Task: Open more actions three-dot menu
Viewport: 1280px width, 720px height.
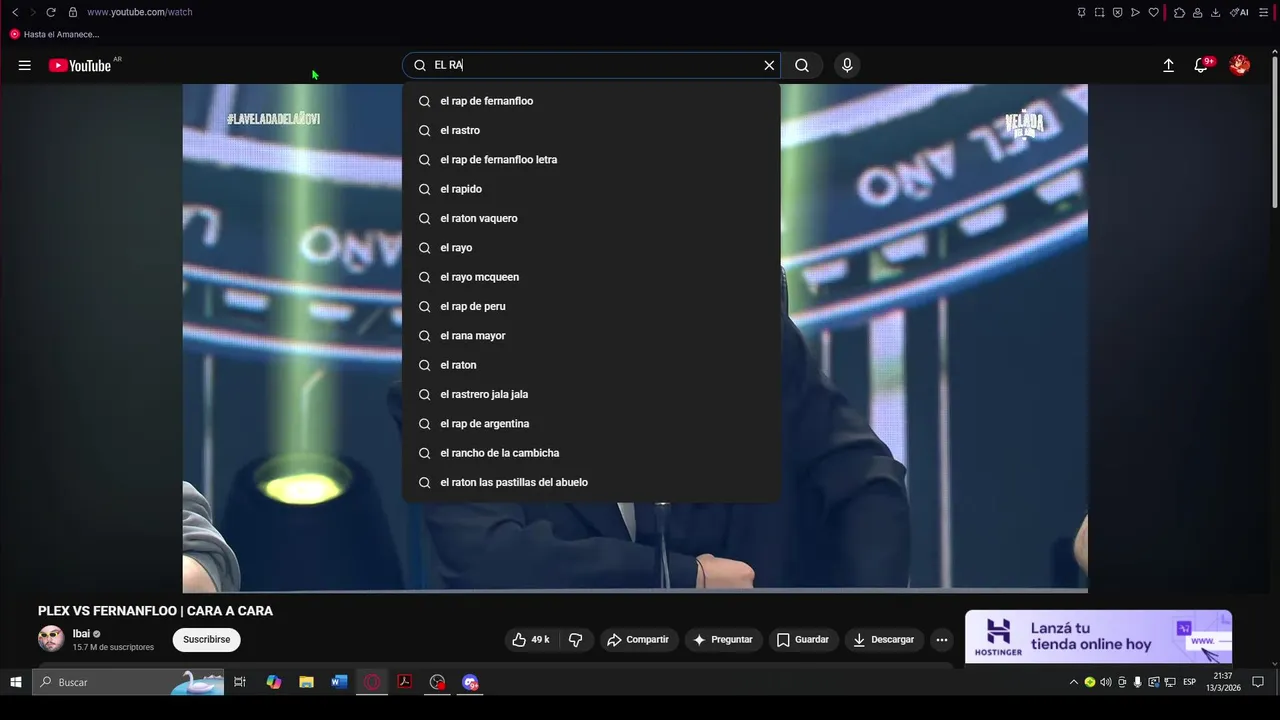Action: point(942,640)
